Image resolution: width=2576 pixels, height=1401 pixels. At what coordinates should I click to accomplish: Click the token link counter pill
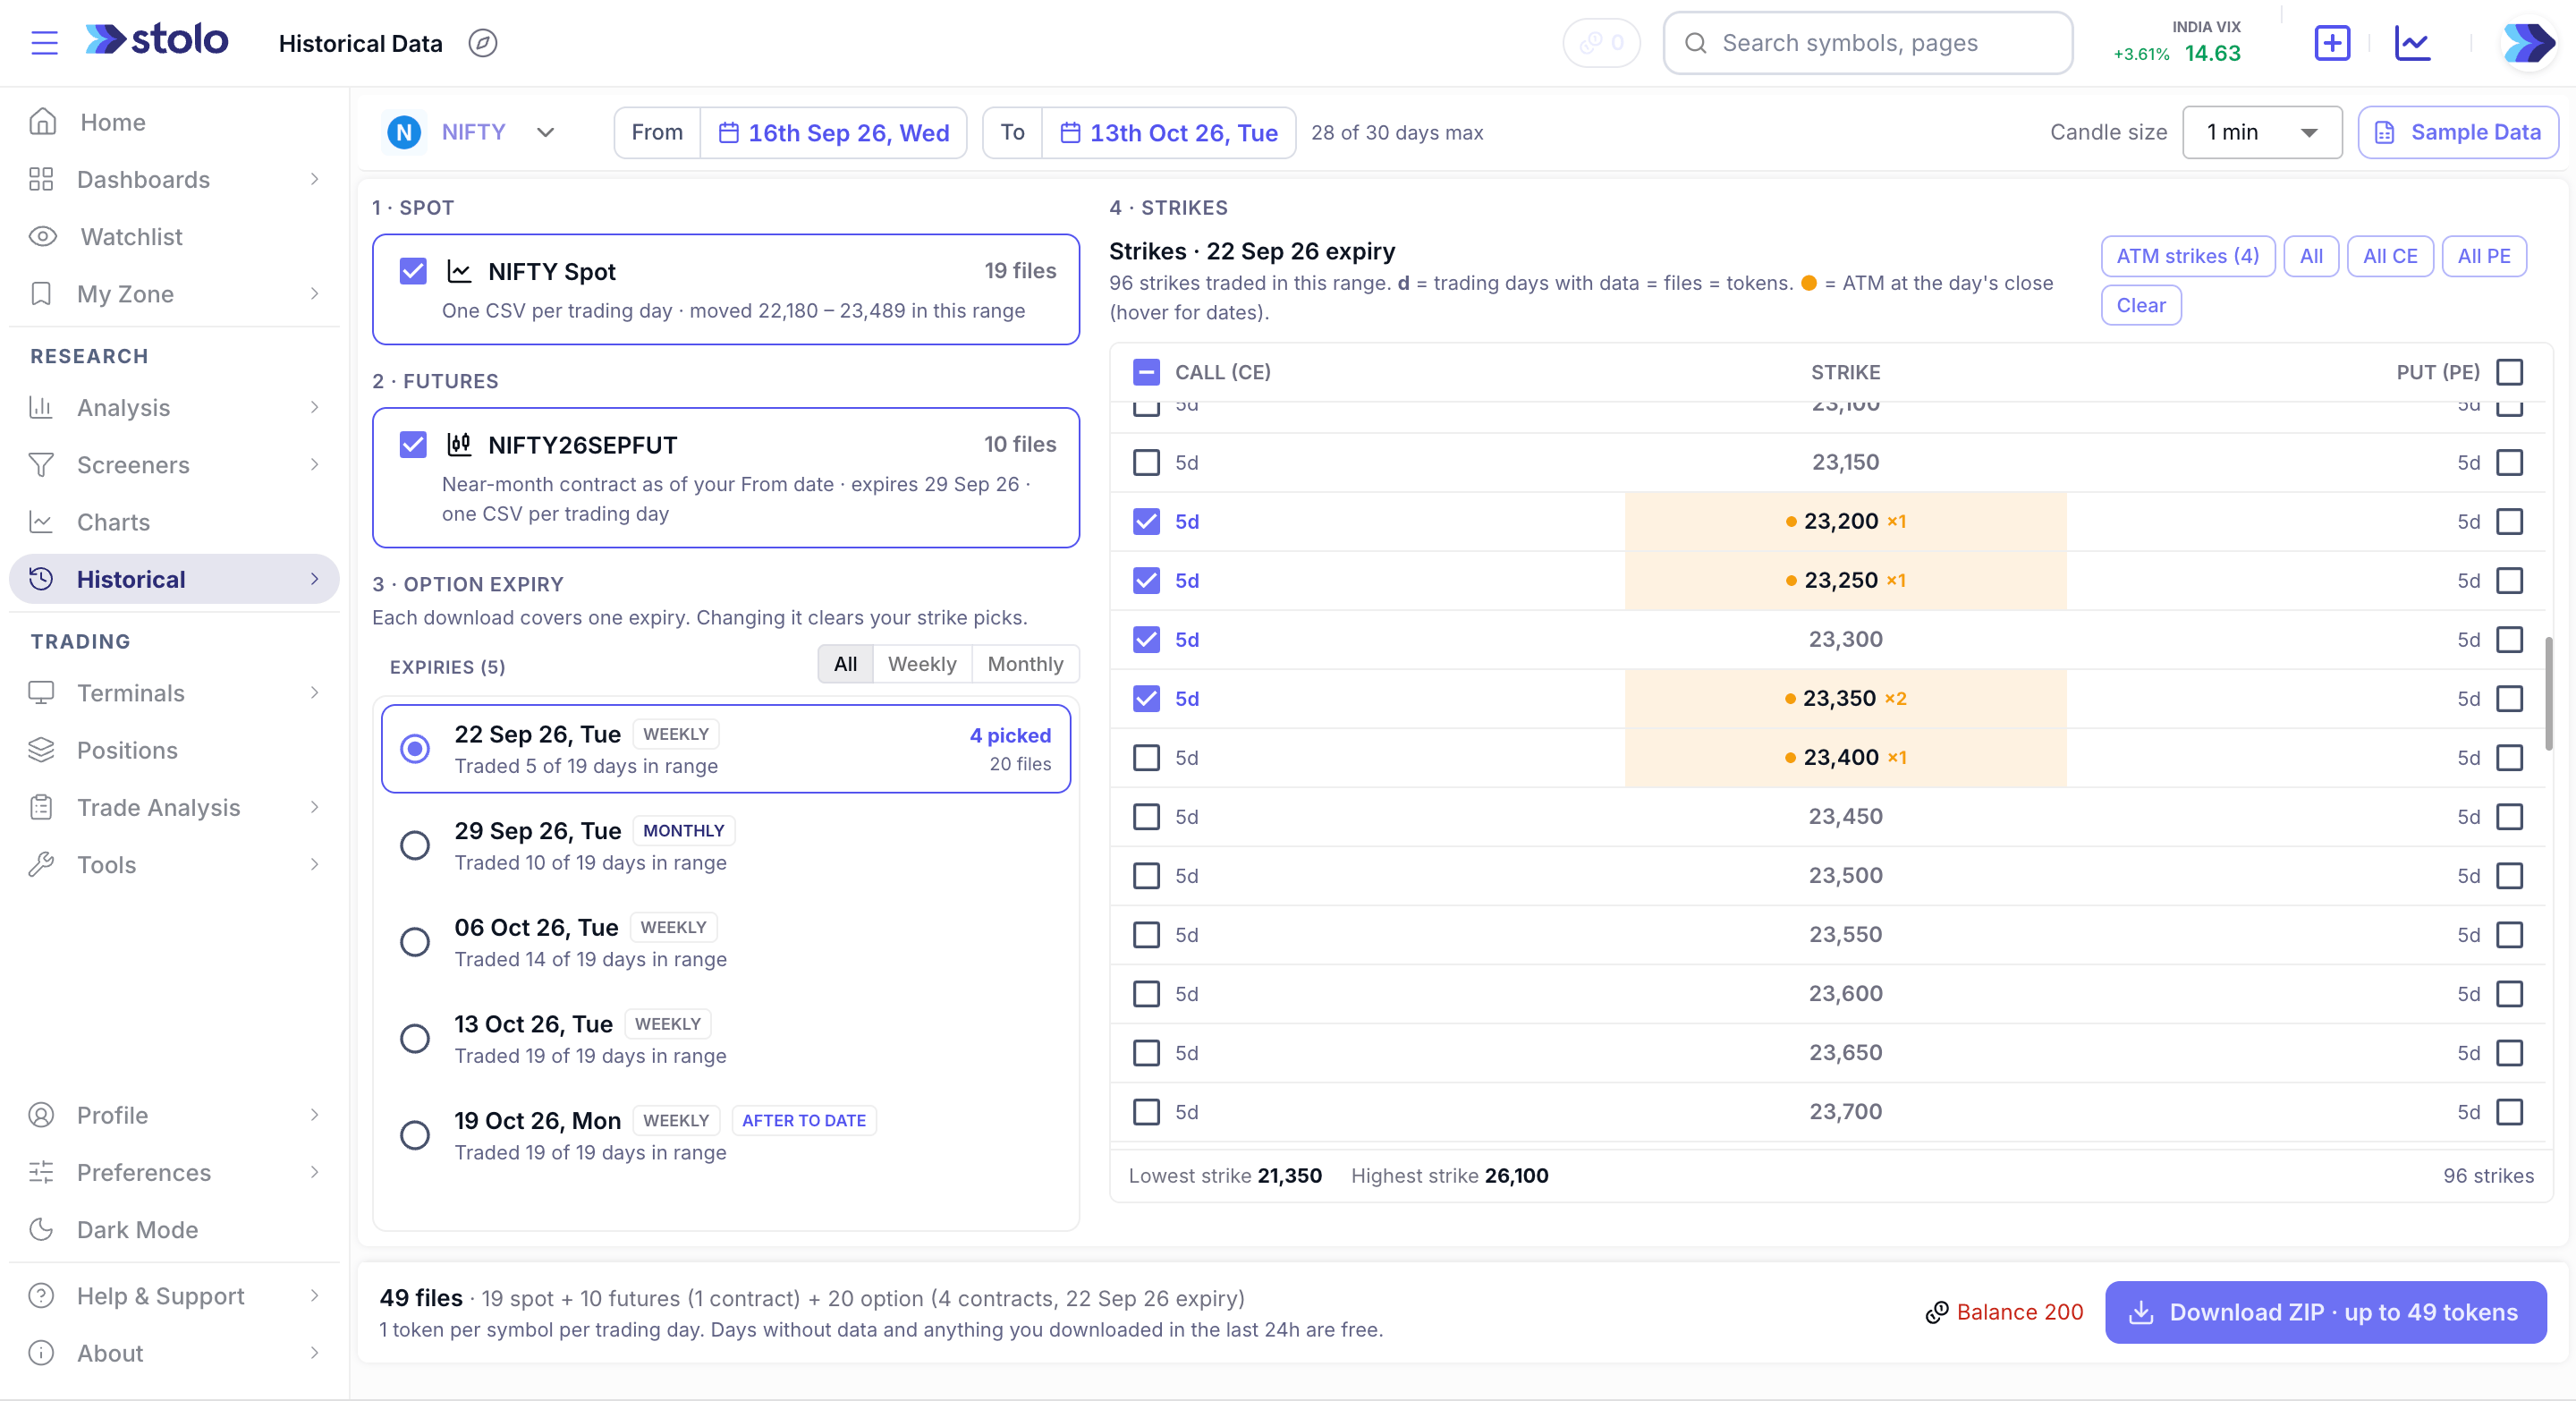tap(1601, 43)
